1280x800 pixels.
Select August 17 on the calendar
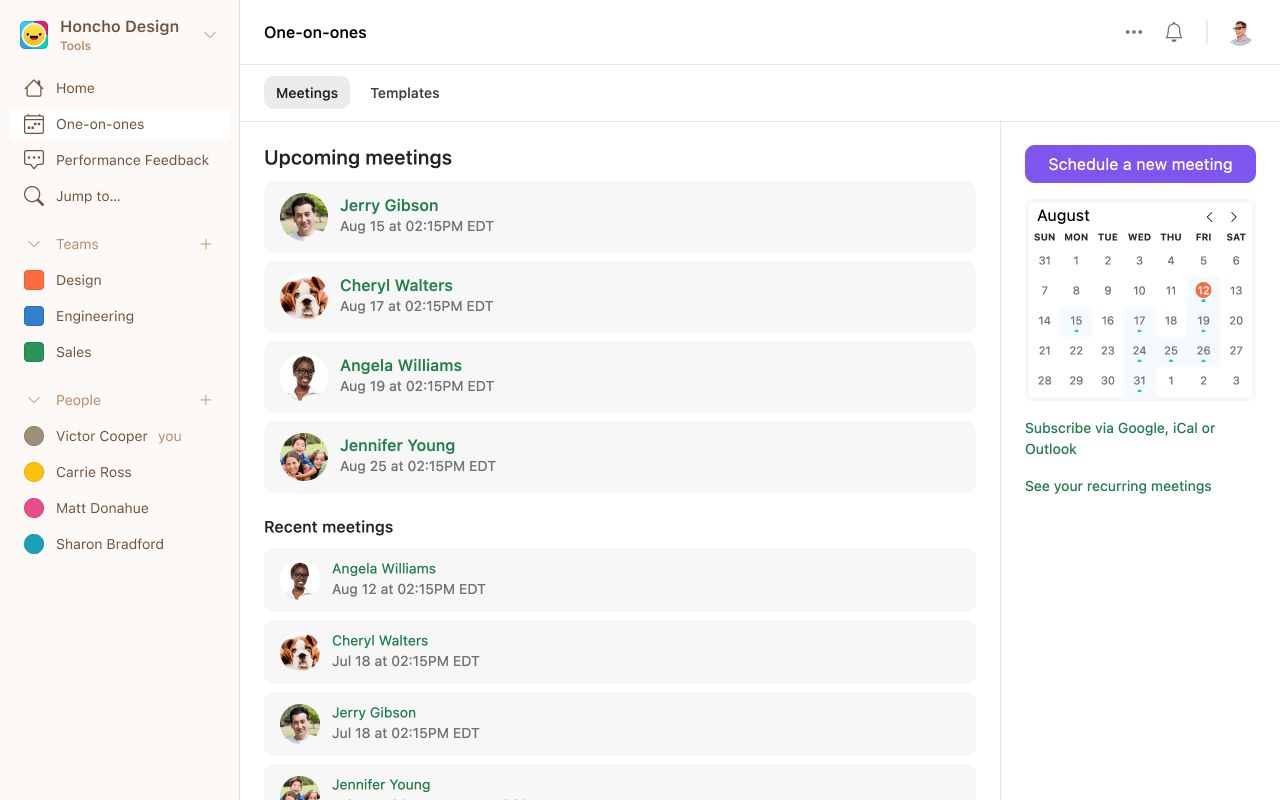1139,322
